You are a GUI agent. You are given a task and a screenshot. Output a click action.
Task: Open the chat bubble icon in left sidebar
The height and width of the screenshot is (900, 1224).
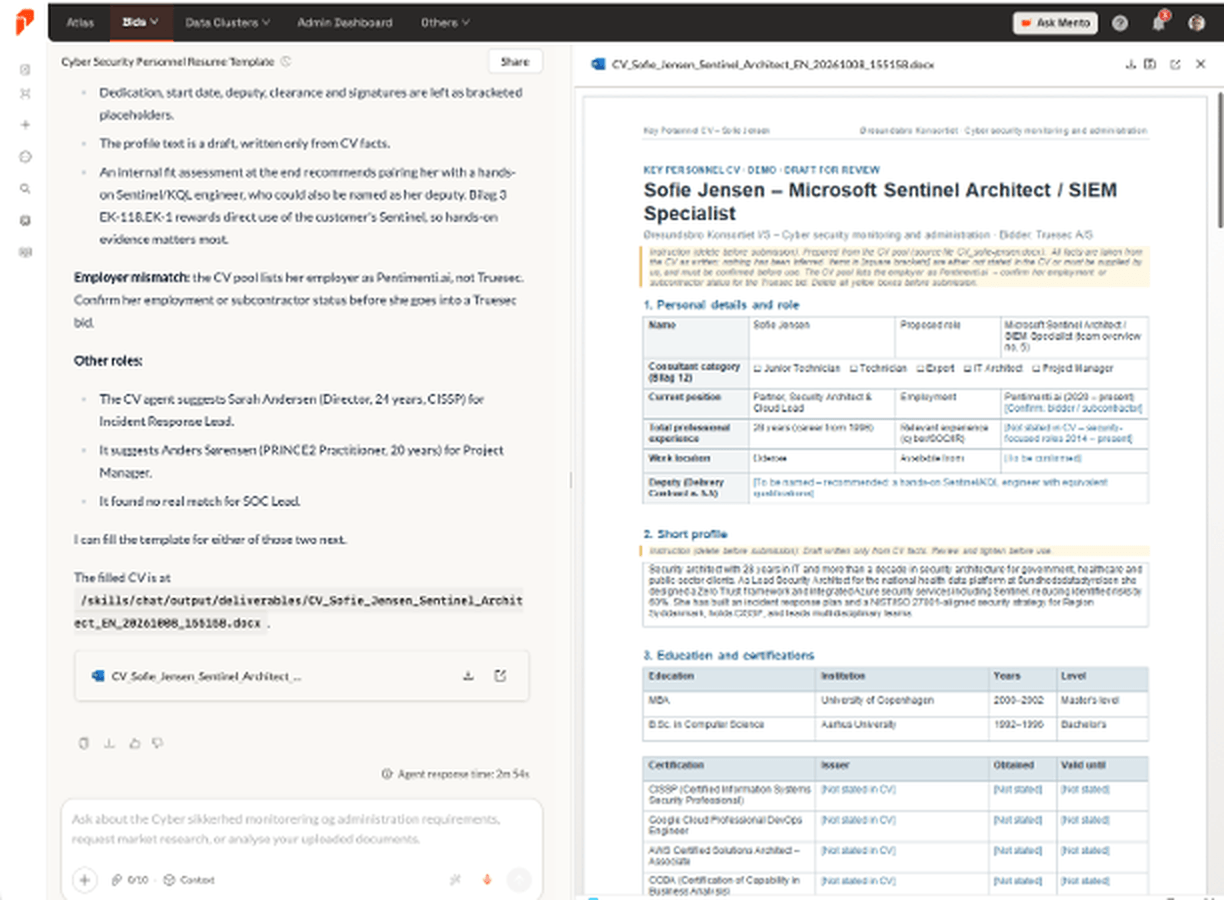coord(25,157)
